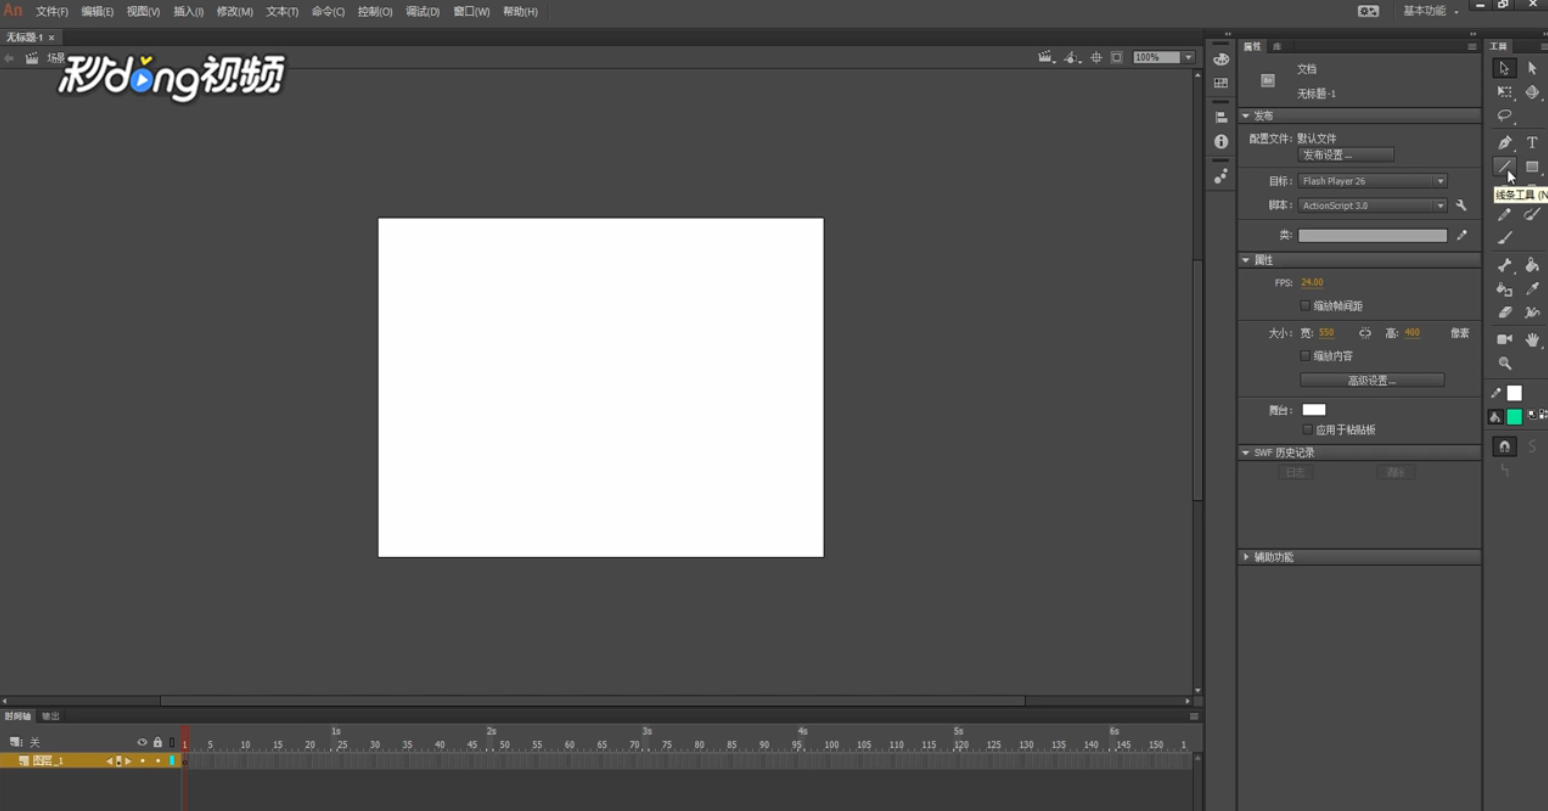
Task: Click the 发布设置... button
Action: tap(1345, 155)
